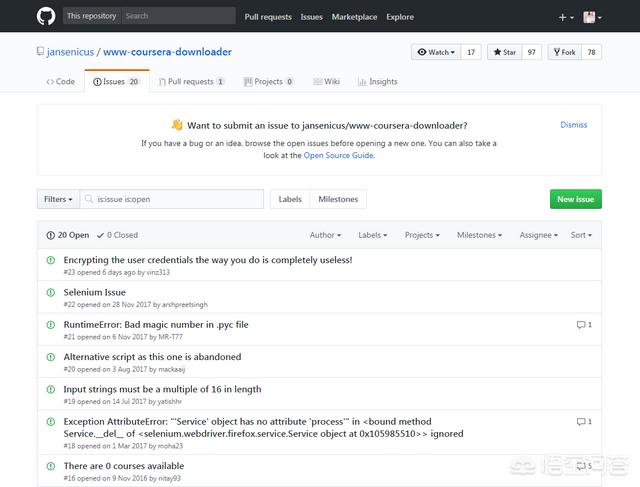This screenshot has width=640, height=487.
Task: Open author MR-T77 link
Action: pos(170,337)
